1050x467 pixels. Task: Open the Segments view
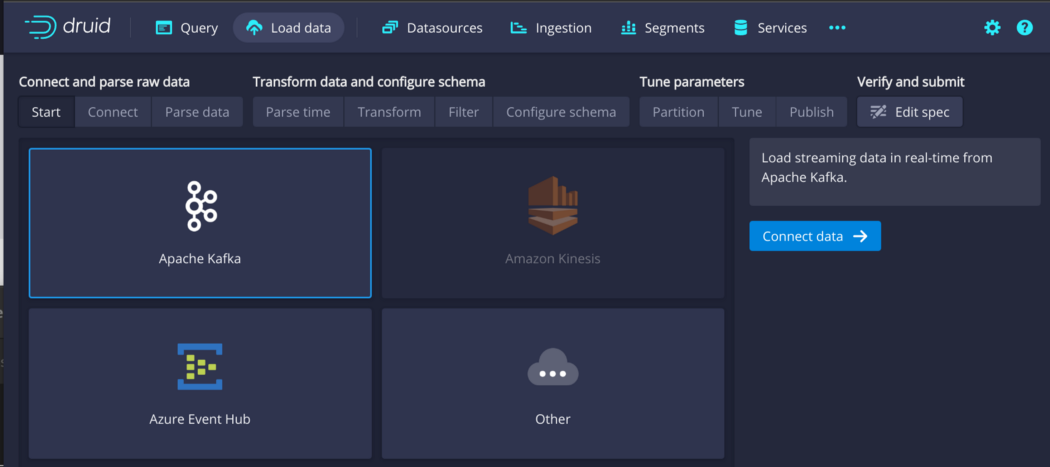tap(662, 27)
